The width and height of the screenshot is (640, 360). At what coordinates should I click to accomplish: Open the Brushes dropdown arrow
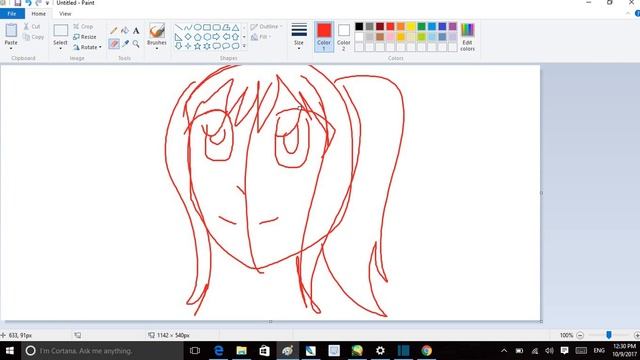[x=157, y=49]
